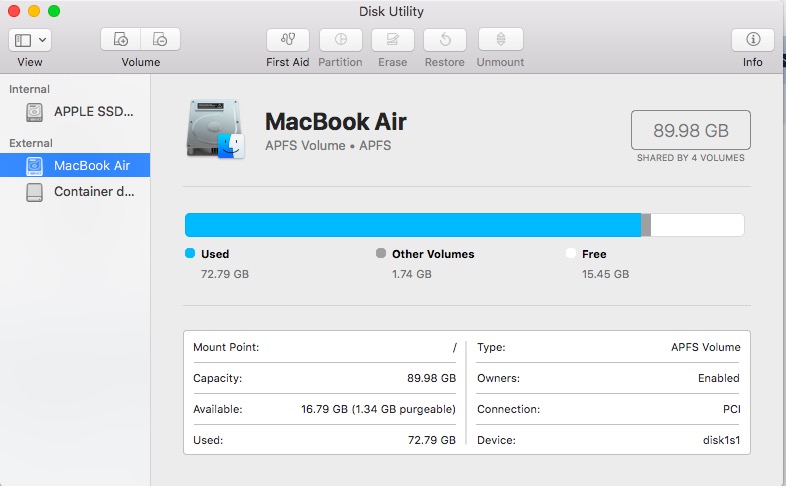The width and height of the screenshot is (786, 486).
Task: Click the Erase toolbar icon
Action: (x=392, y=40)
